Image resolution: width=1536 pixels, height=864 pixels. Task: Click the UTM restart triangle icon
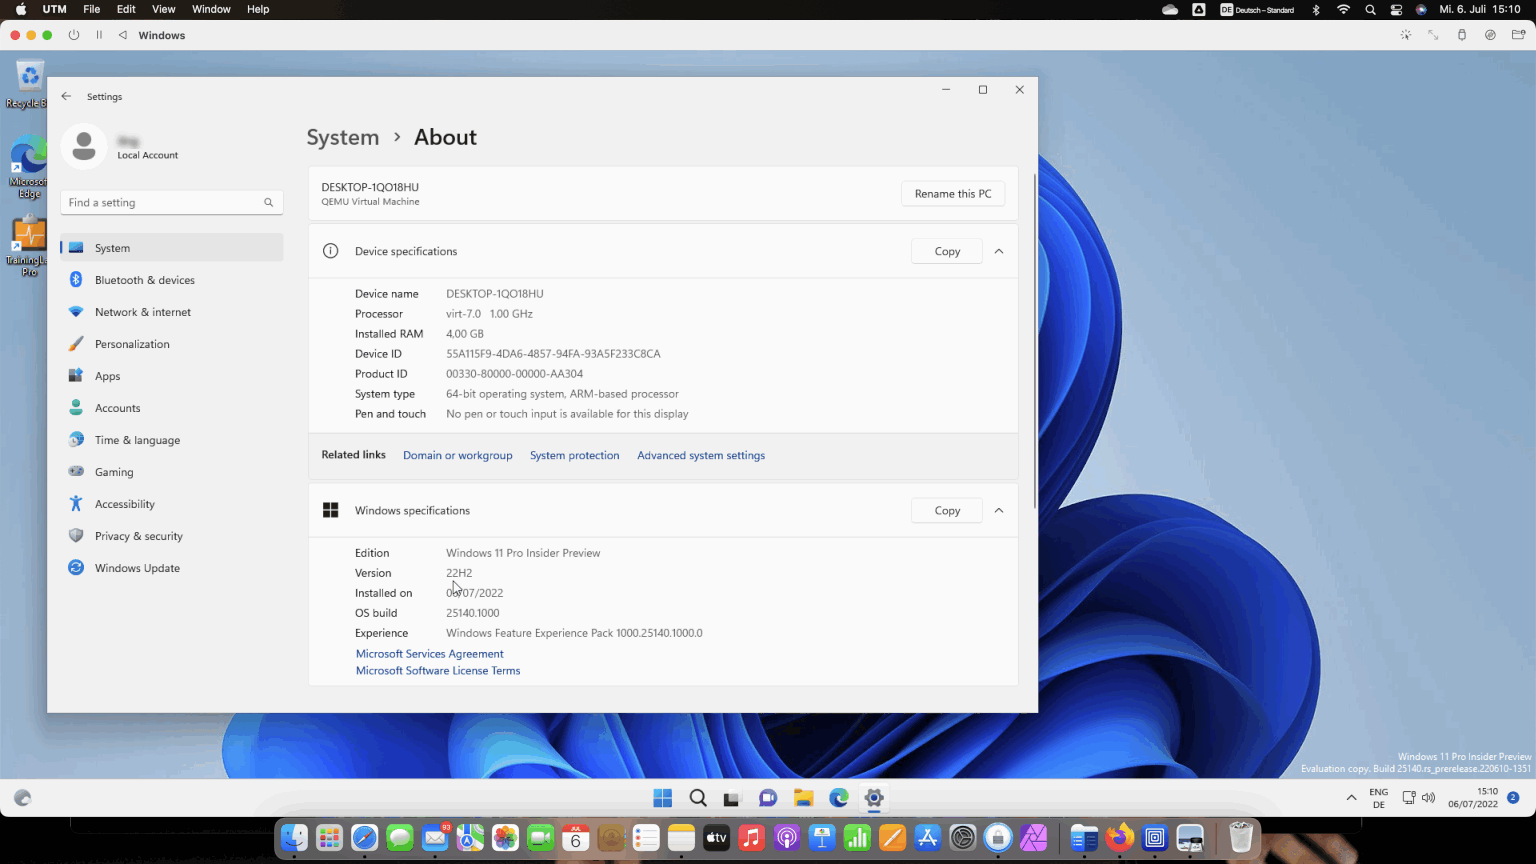coord(123,35)
